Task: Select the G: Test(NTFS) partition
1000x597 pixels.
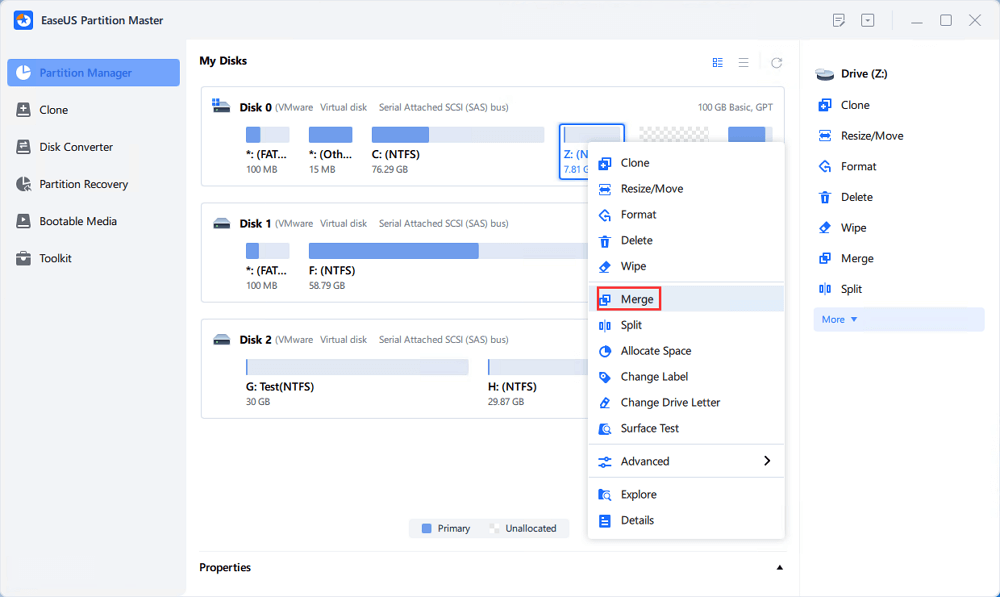Action: [x=357, y=367]
